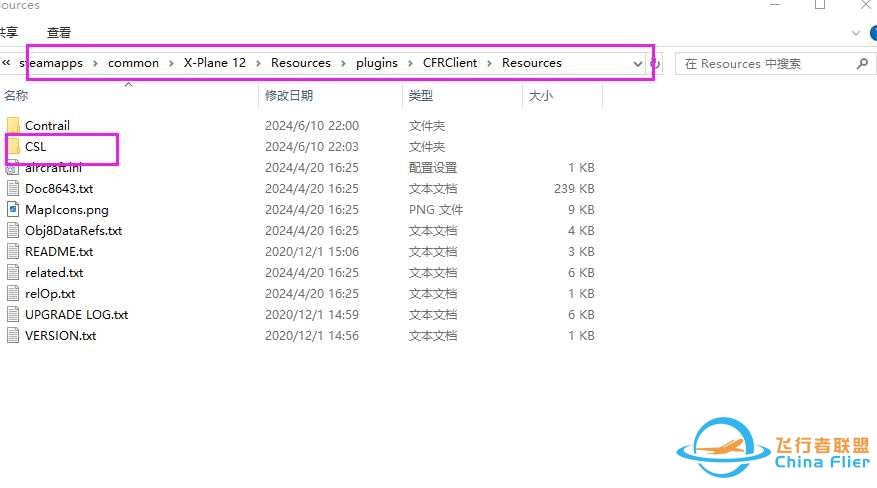Select the README.txt file icon

point(13,252)
